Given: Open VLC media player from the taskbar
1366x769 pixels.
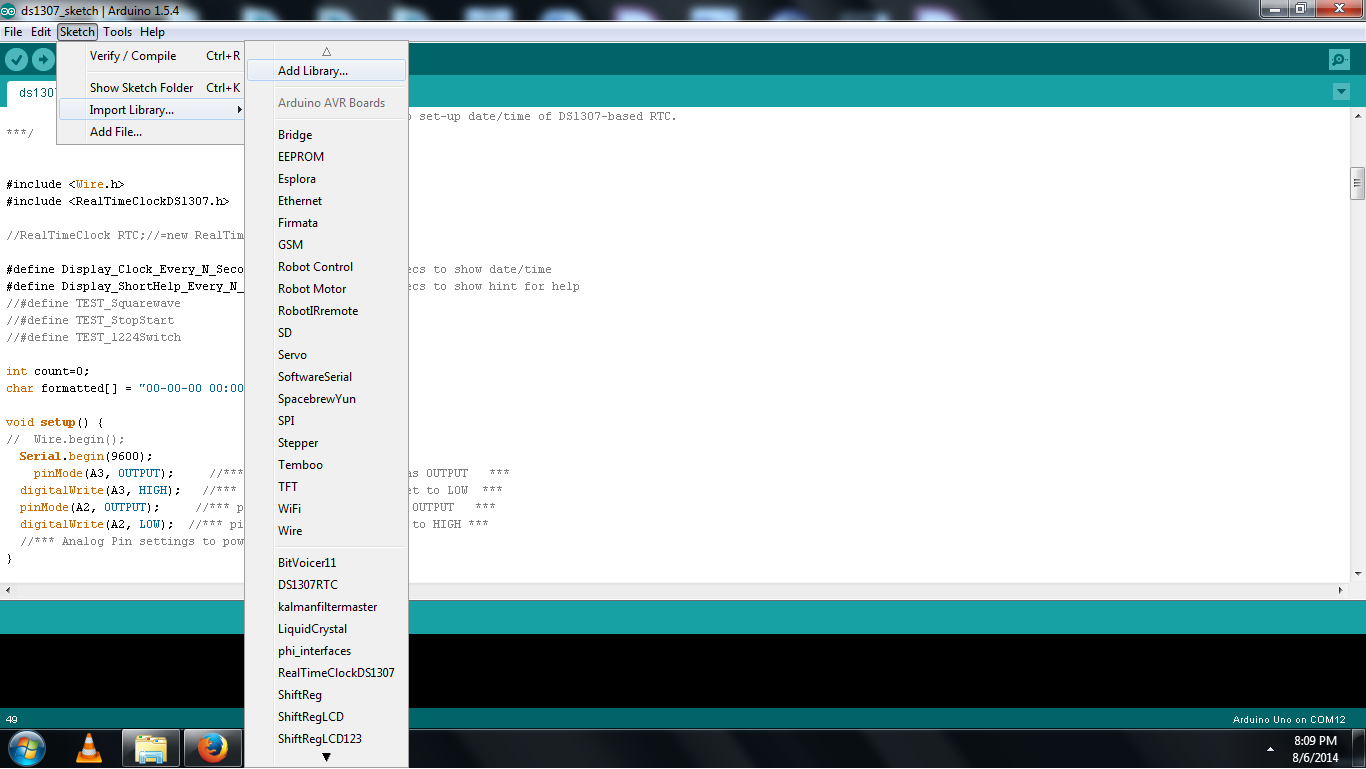Looking at the screenshot, I should pos(88,747).
